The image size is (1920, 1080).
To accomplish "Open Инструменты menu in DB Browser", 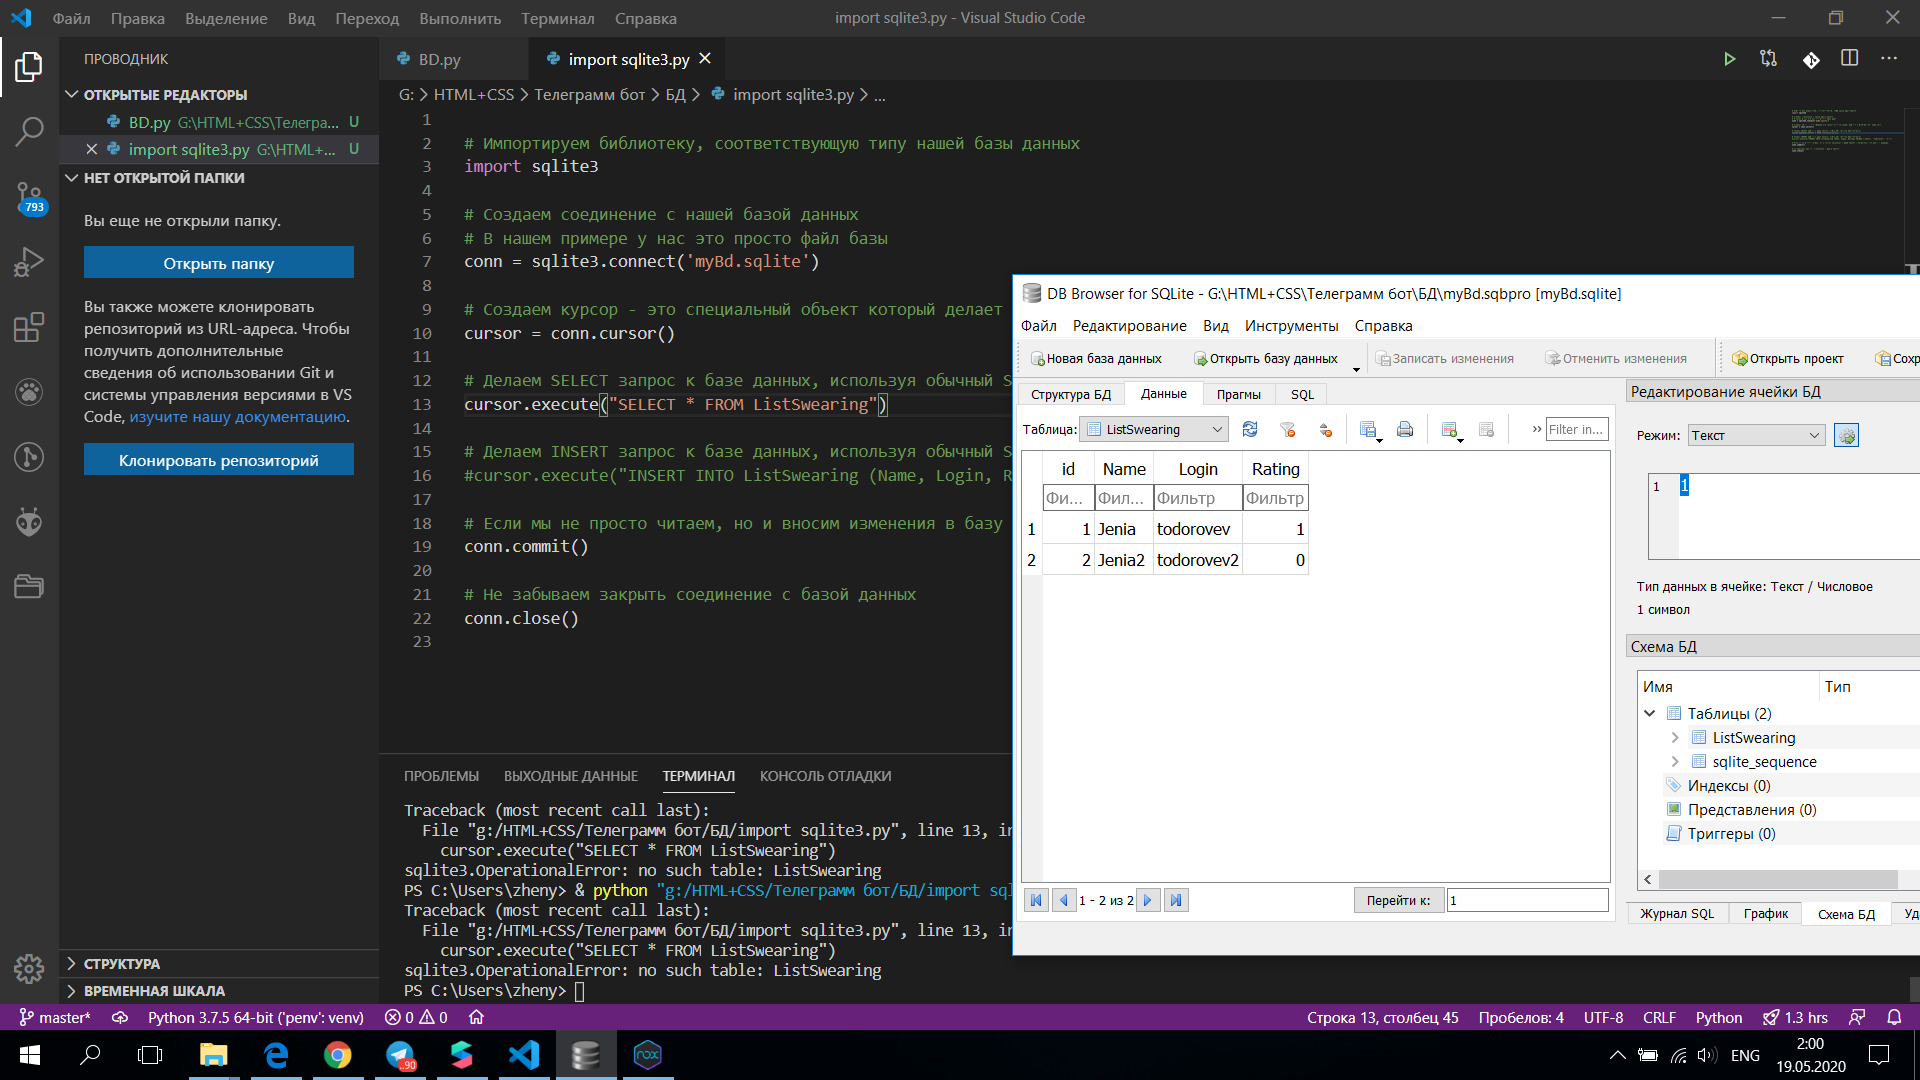I will click(x=1291, y=325).
